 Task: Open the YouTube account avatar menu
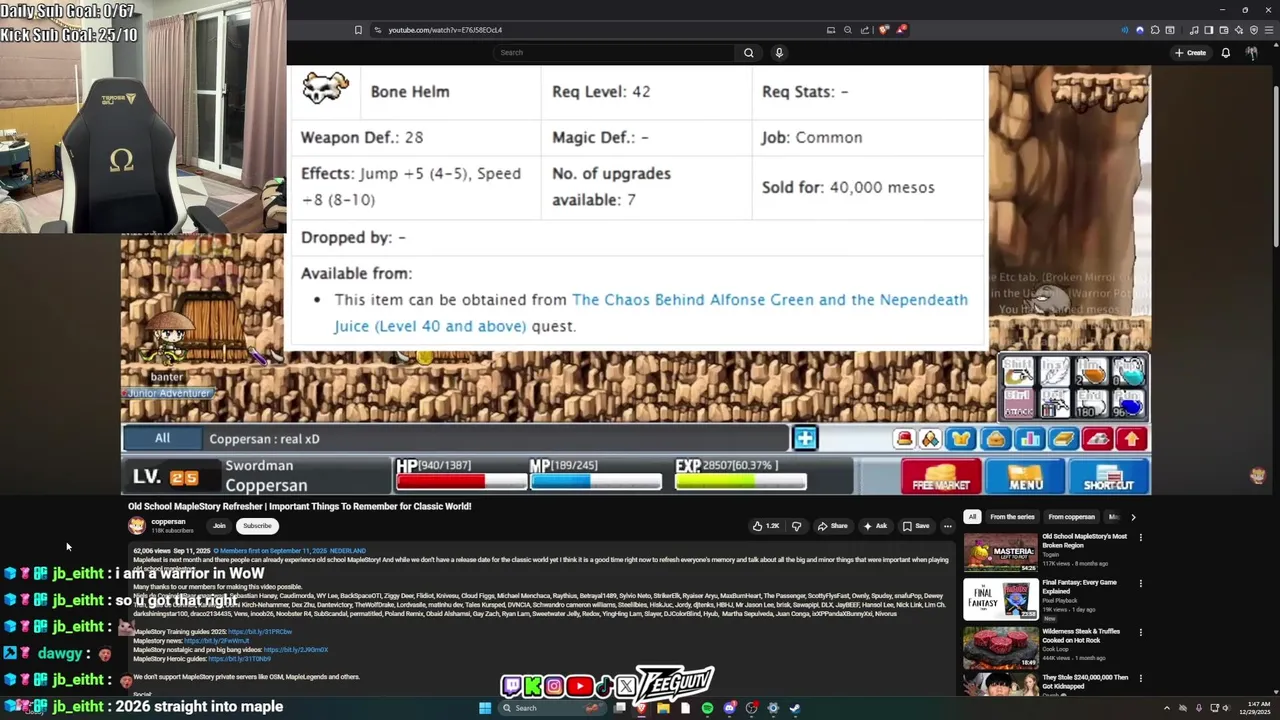[1251, 52]
